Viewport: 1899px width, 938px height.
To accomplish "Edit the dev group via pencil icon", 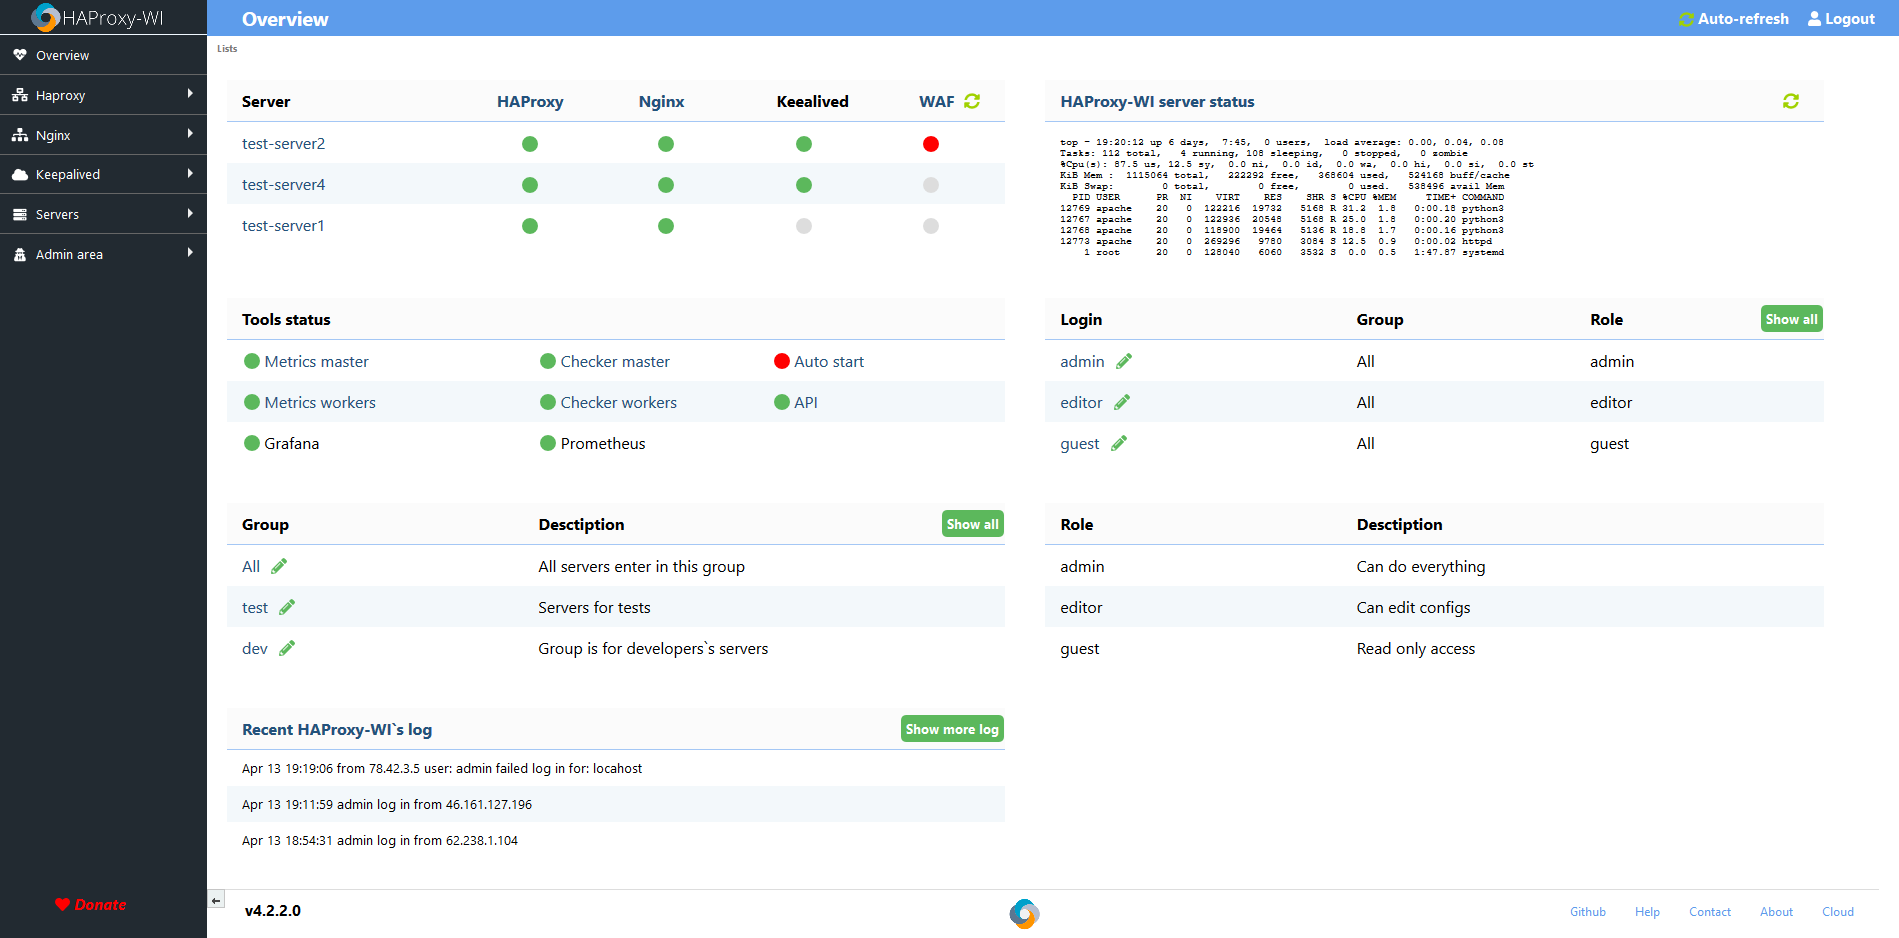I will pyautogui.click(x=287, y=648).
